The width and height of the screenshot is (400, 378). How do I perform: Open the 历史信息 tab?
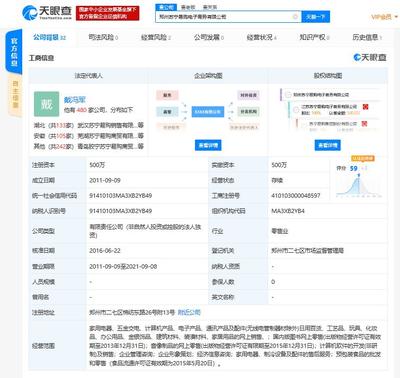pyautogui.click(x=367, y=37)
